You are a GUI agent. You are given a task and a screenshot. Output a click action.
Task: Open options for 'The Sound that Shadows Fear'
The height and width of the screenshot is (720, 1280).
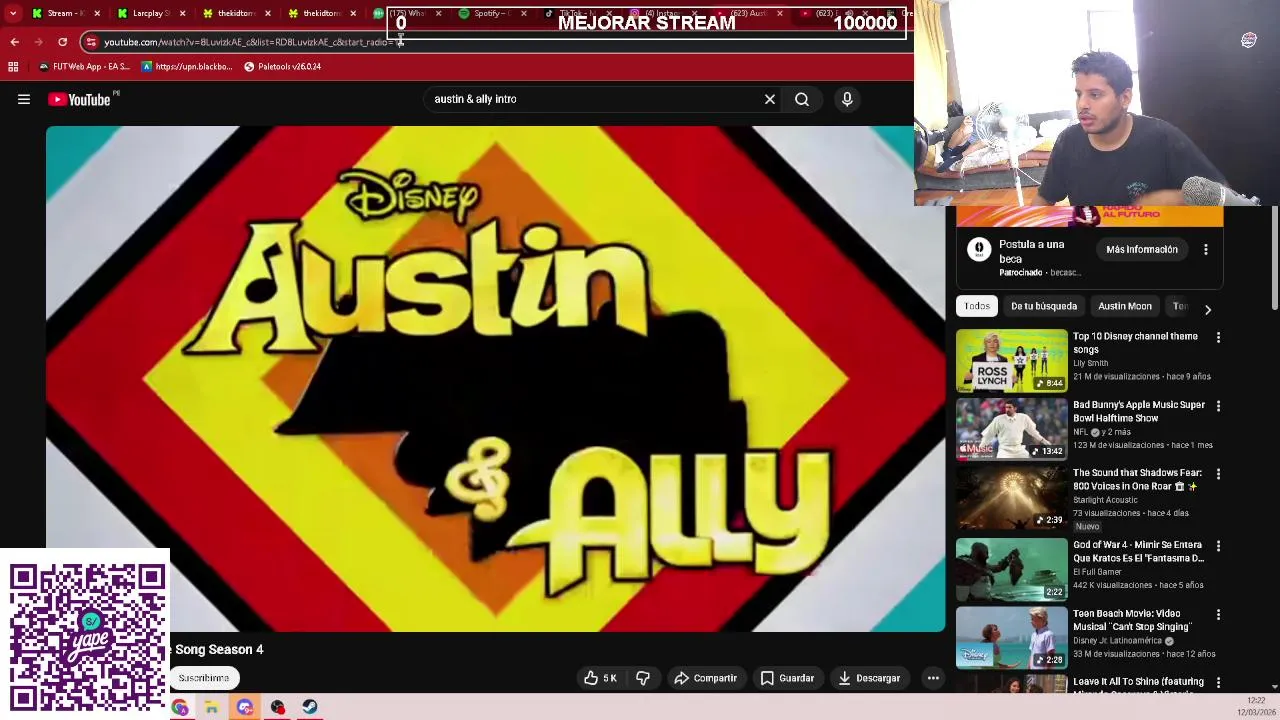pos(1218,474)
